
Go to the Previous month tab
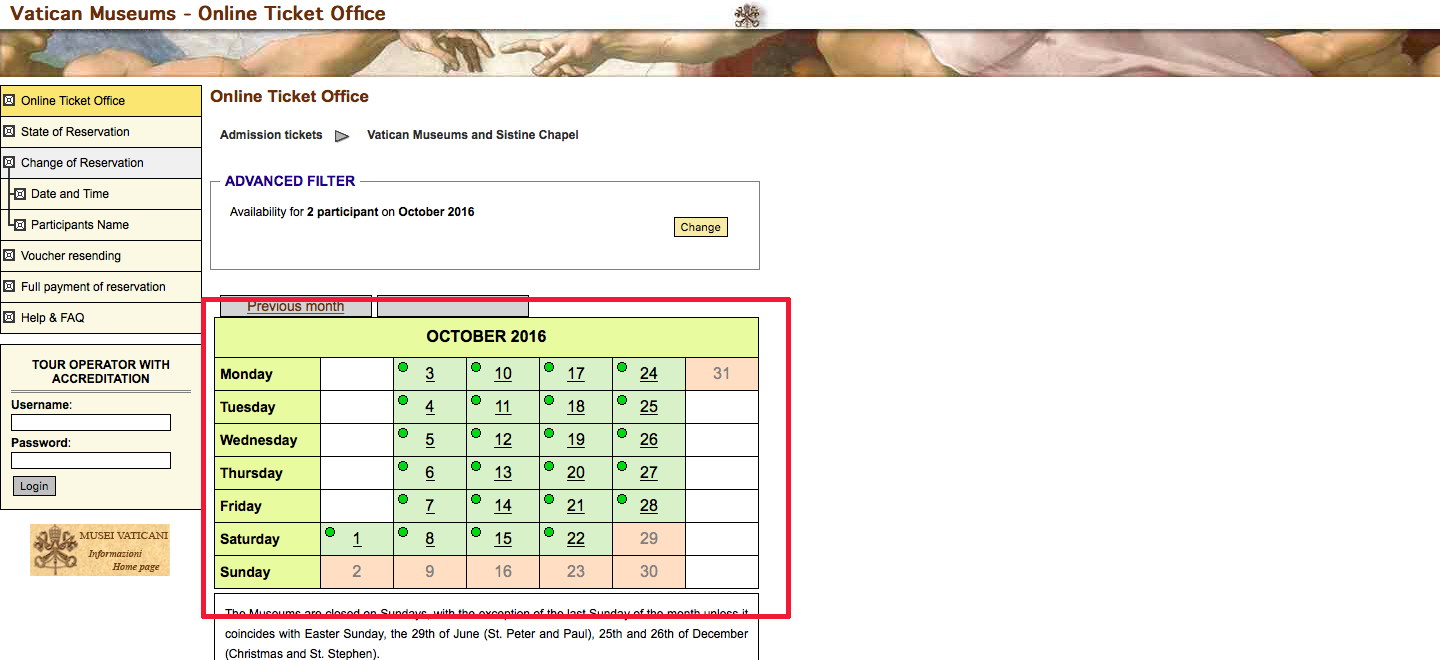295,306
